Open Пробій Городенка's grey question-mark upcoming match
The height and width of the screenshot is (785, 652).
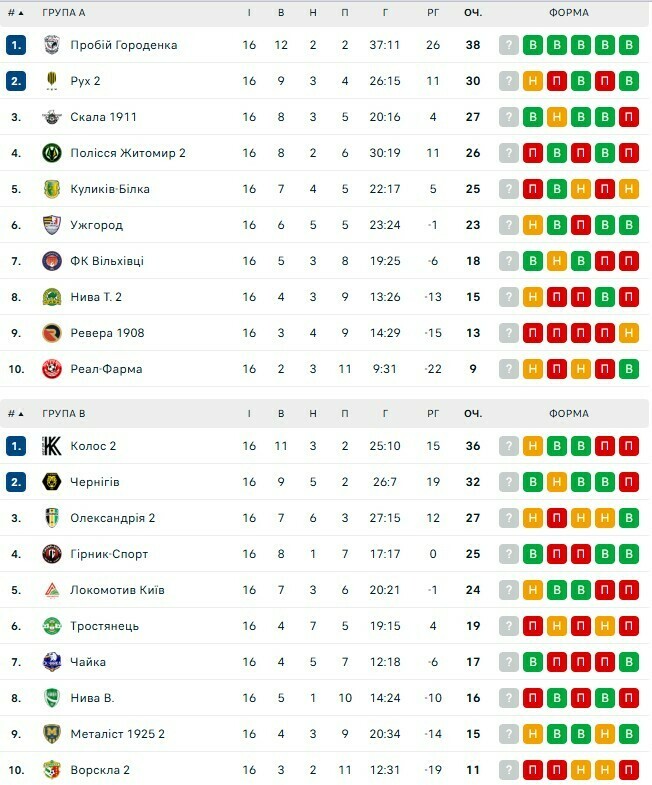509,45
